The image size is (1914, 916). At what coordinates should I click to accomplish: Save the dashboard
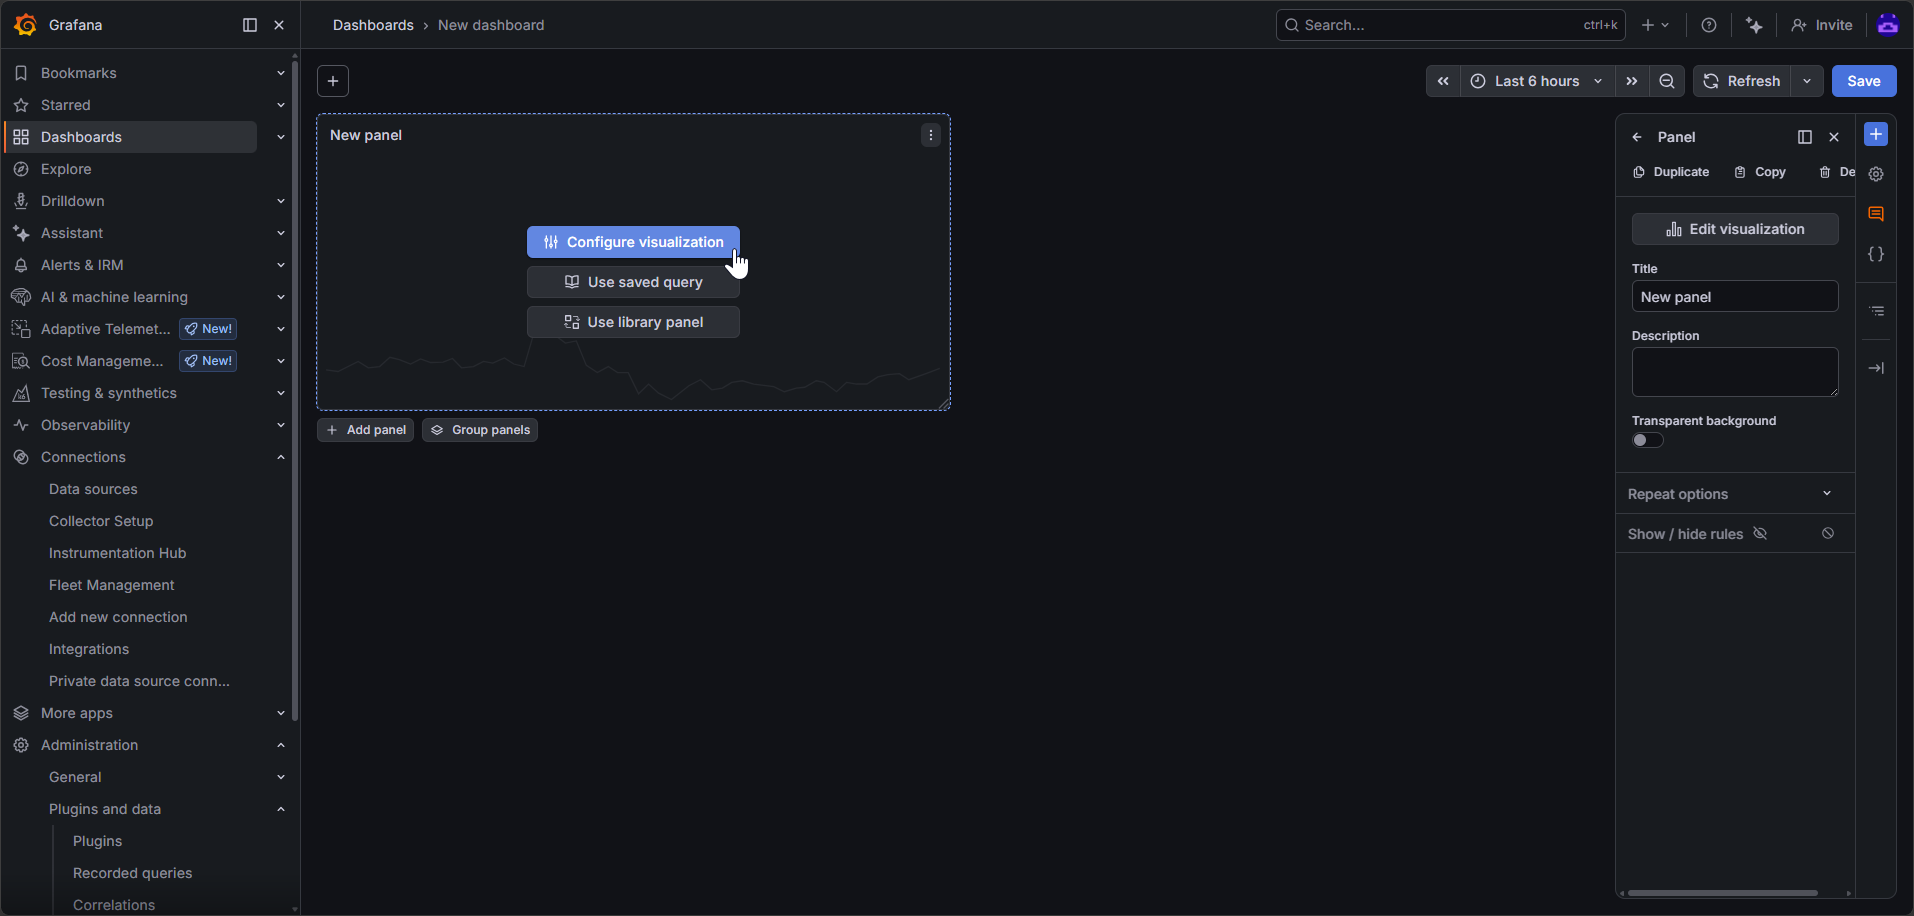pyautogui.click(x=1864, y=81)
